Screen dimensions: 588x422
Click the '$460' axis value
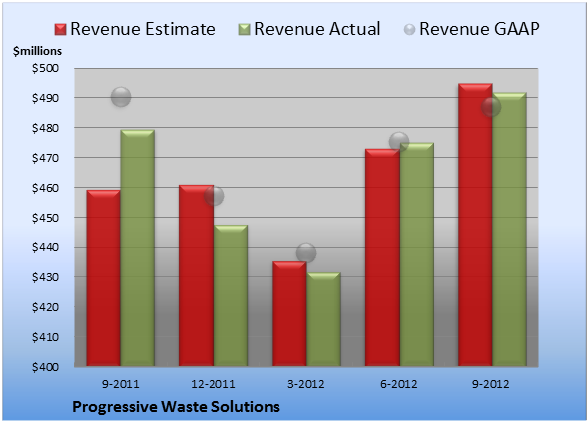pyautogui.click(x=45, y=188)
